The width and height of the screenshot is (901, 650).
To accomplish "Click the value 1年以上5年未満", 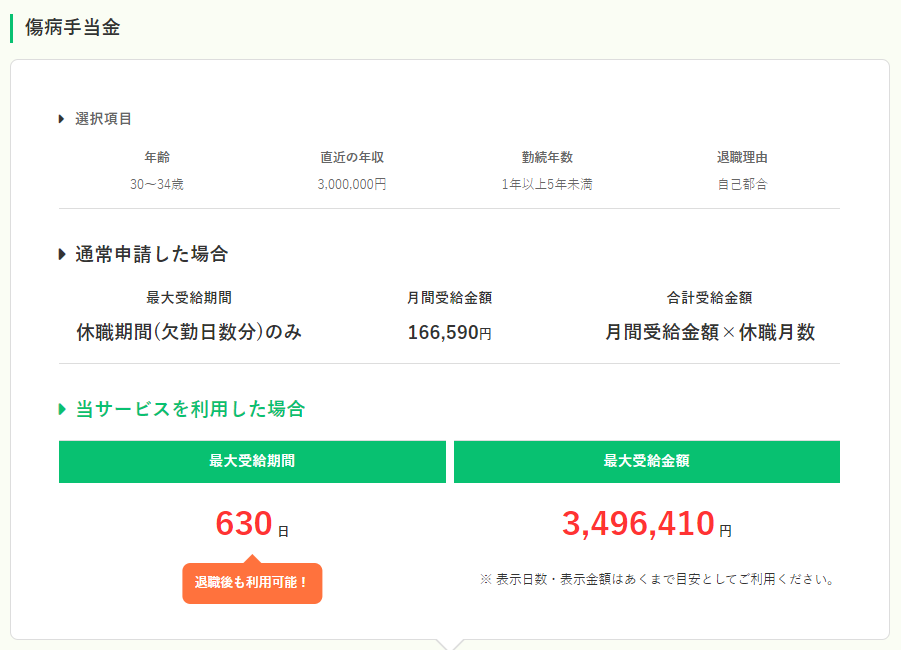I will tap(547, 184).
